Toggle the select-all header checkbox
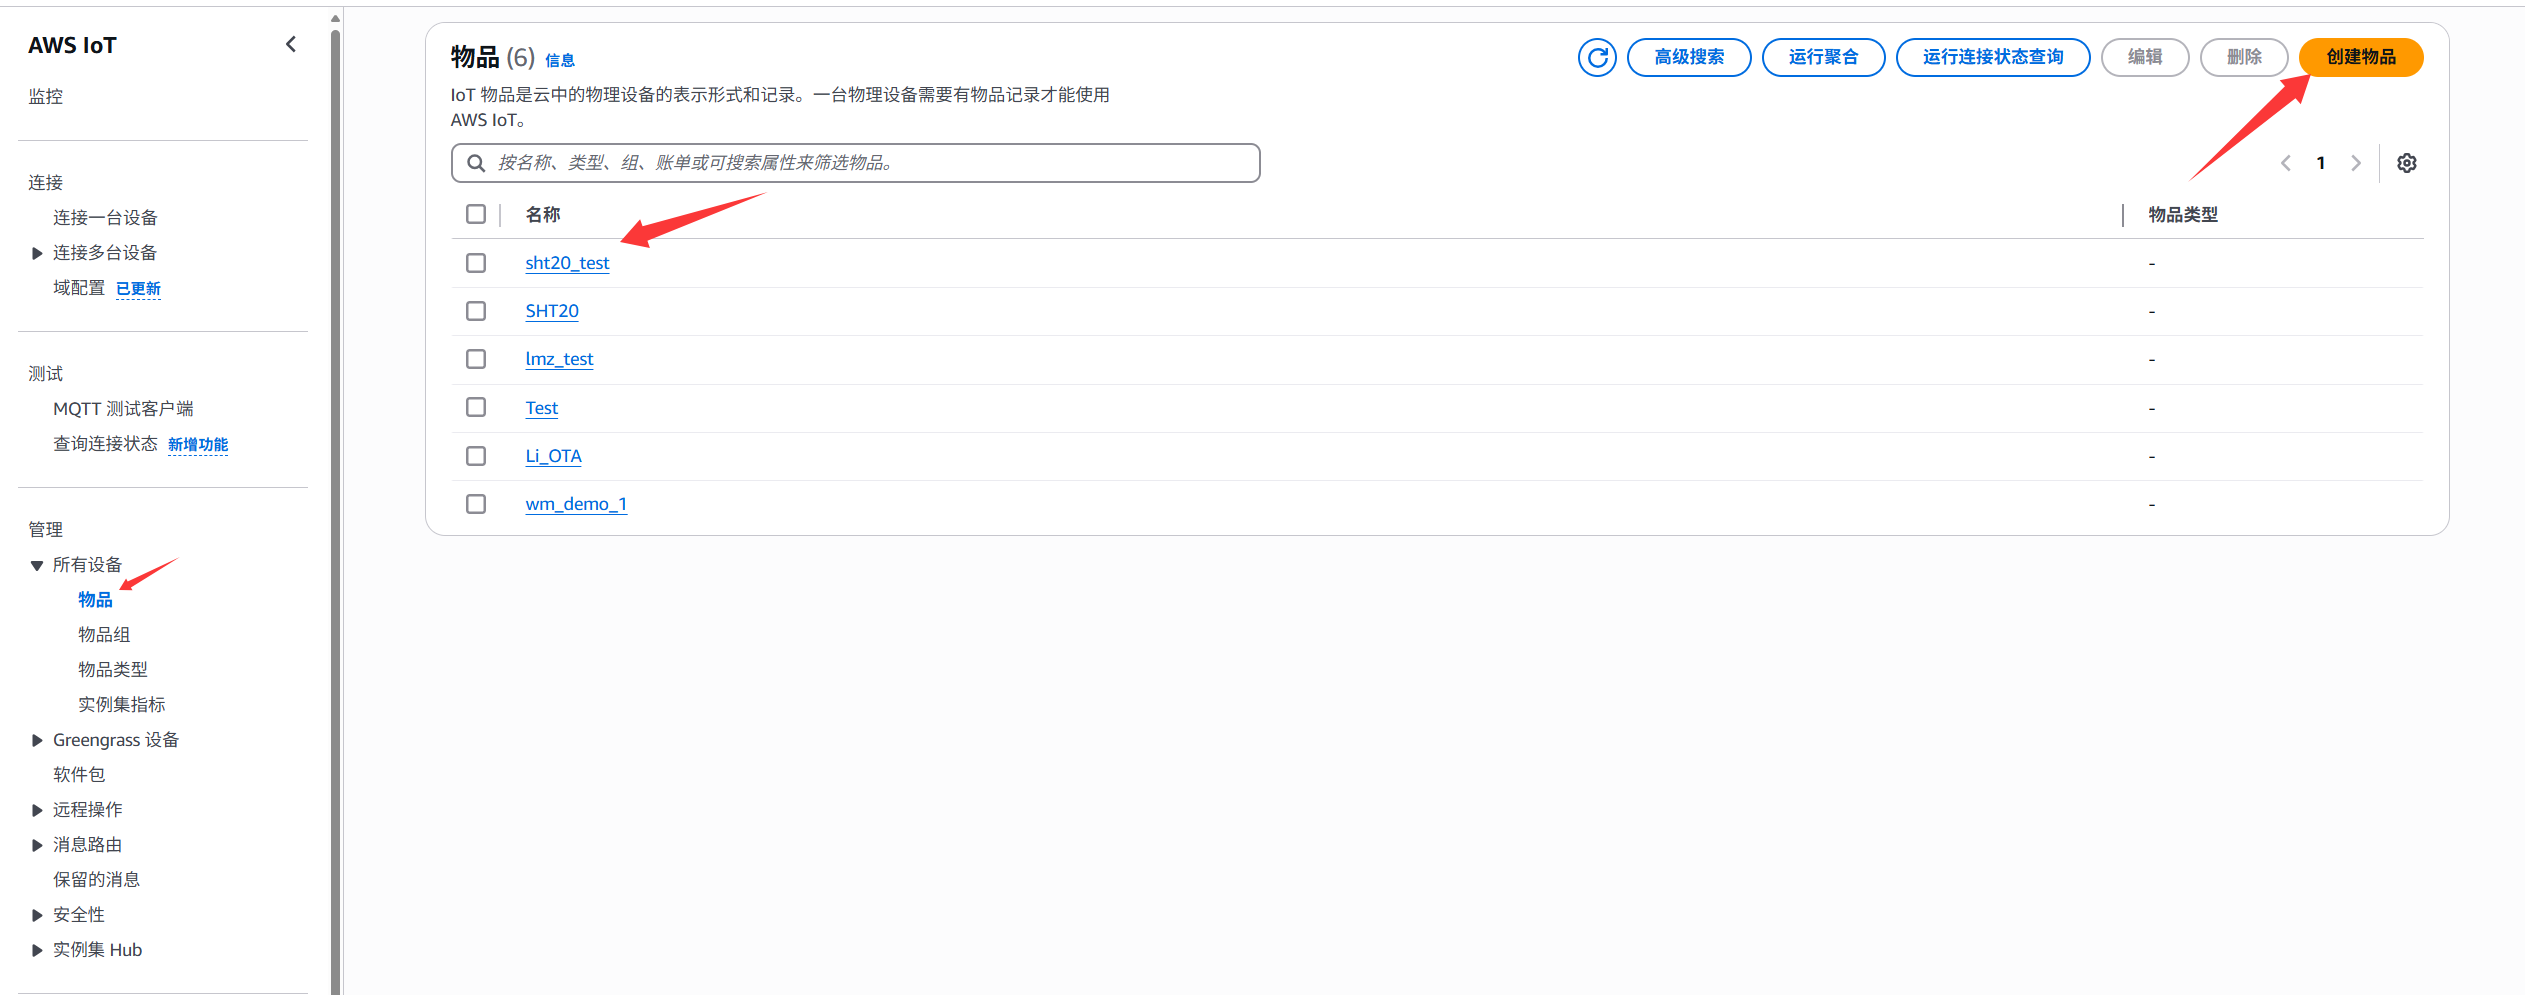 click(x=476, y=214)
